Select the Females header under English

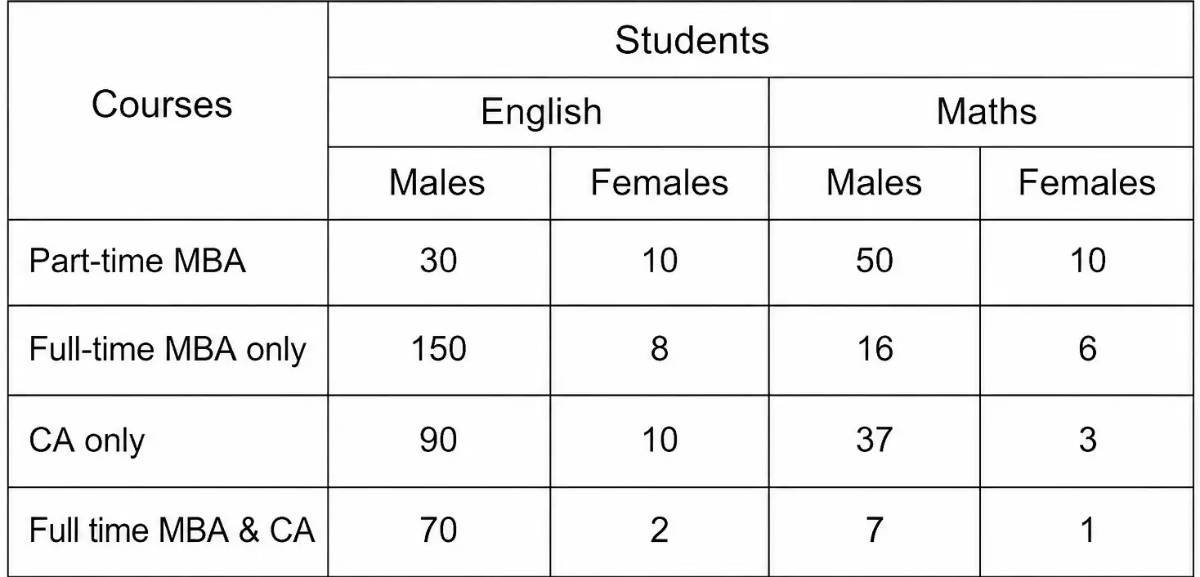click(x=659, y=183)
